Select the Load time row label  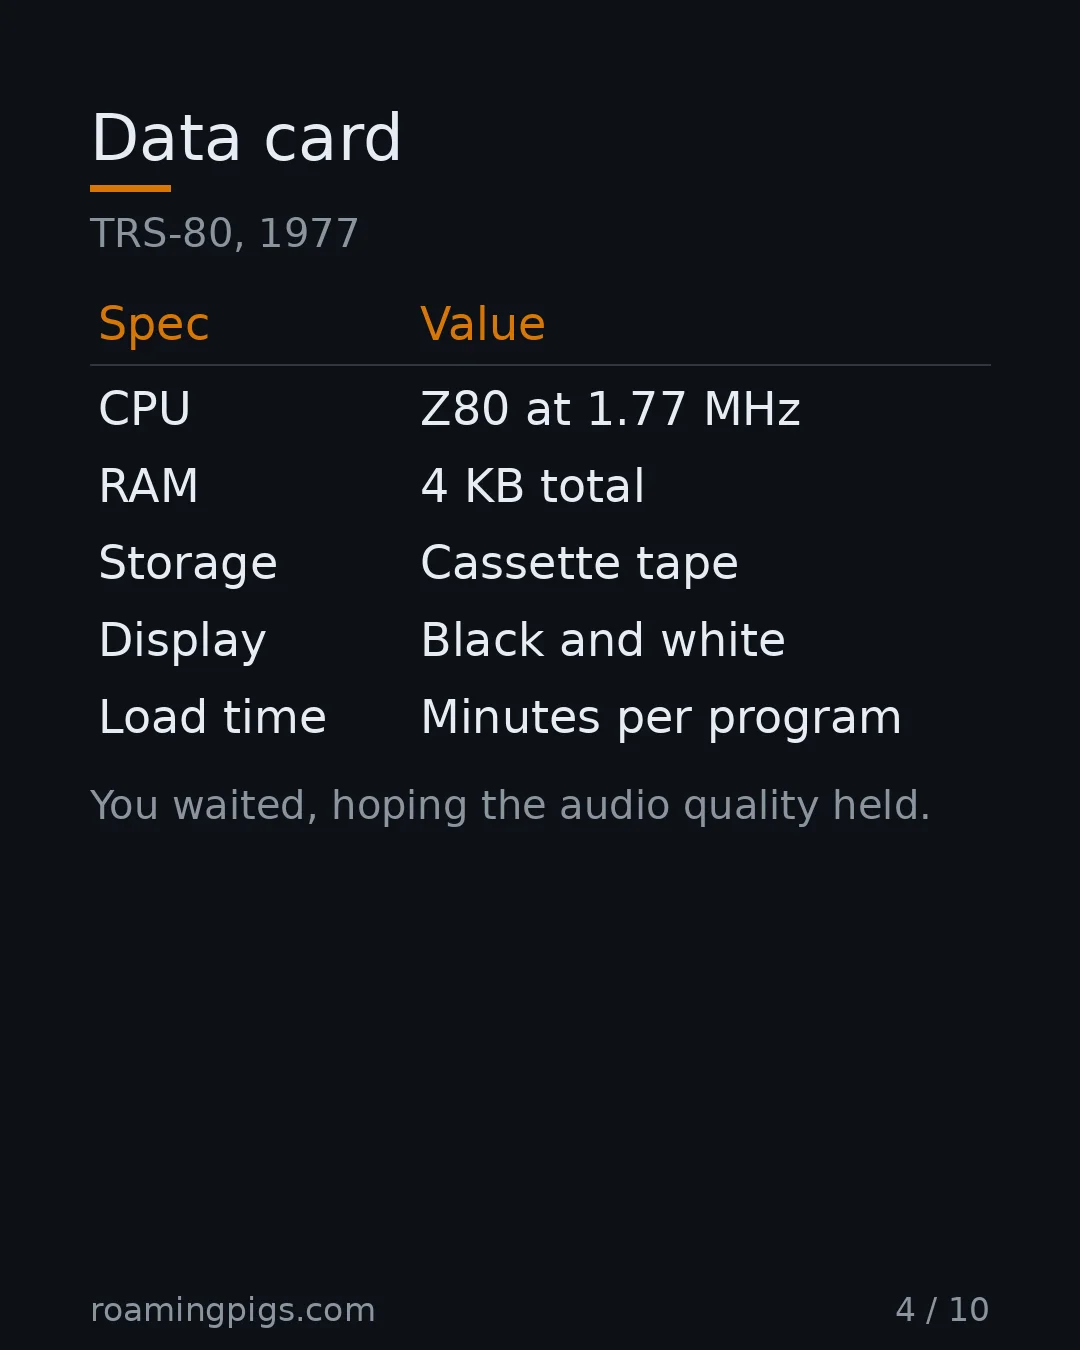click(213, 717)
